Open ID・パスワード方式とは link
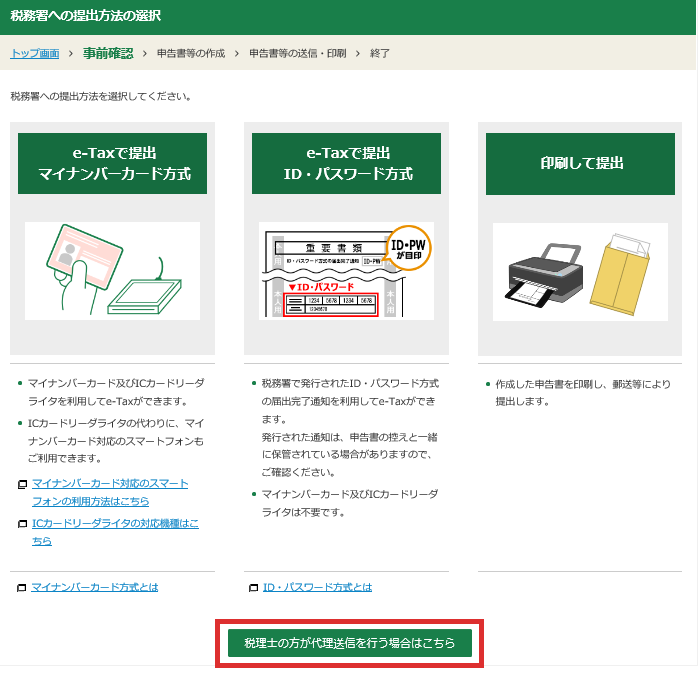This screenshot has height=680, width=700. tap(317, 587)
